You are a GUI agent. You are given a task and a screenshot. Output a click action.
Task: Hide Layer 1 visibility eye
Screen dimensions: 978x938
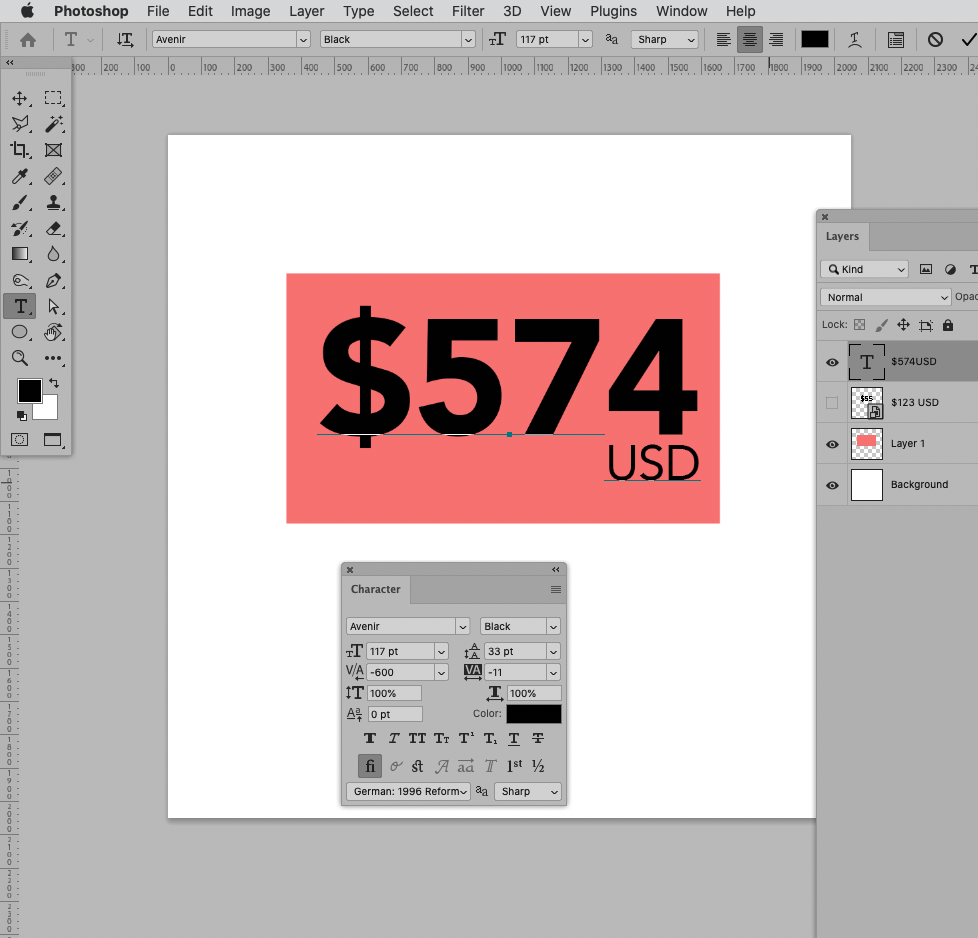832,444
